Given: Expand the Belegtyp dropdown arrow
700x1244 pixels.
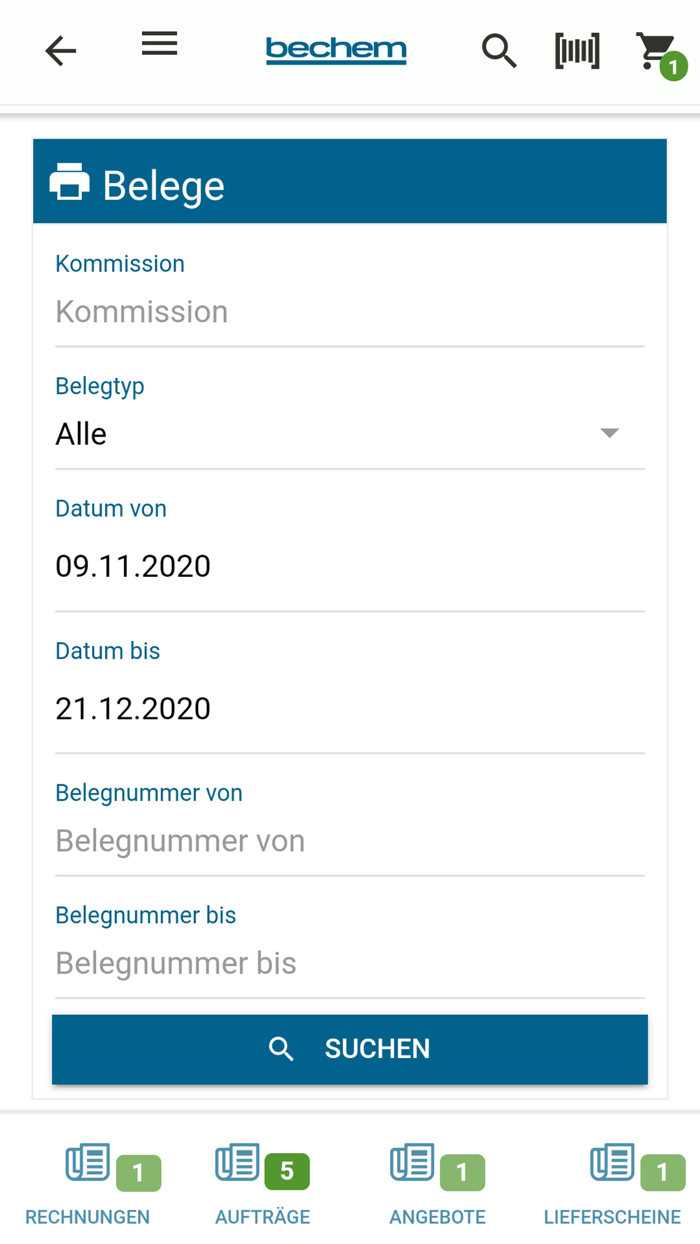Looking at the screenshot, I should point(609,433).
